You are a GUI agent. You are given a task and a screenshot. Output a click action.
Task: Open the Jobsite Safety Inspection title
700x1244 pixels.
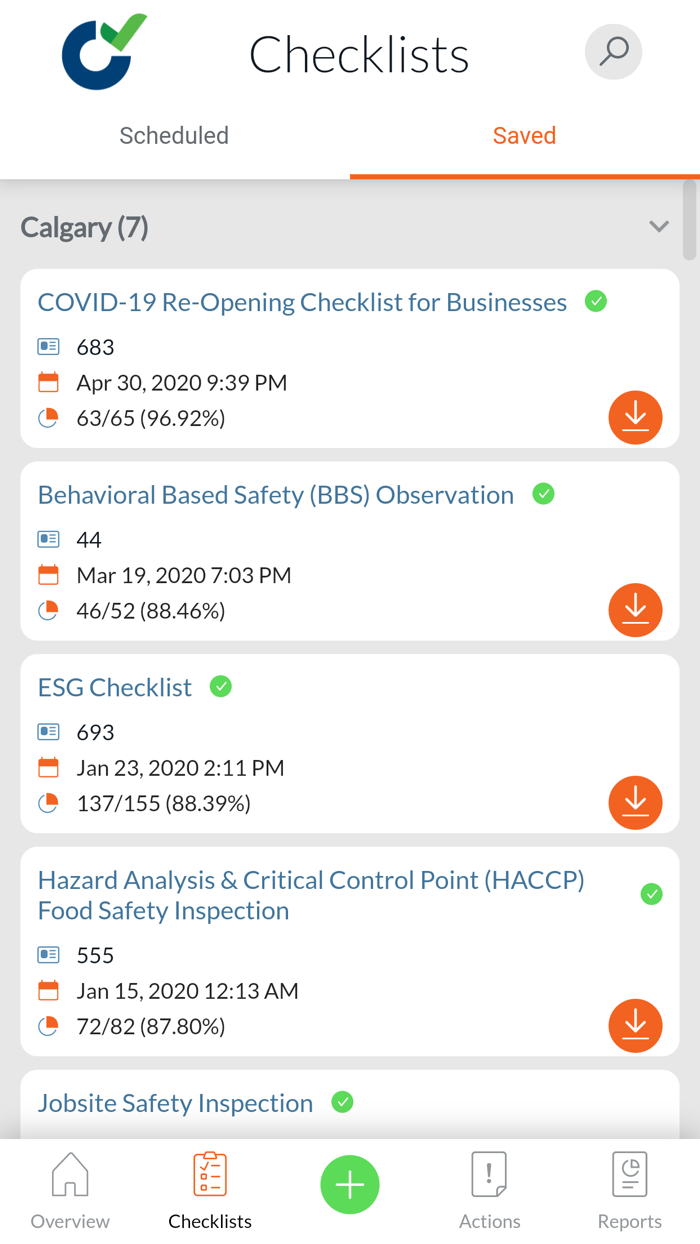175,1103
